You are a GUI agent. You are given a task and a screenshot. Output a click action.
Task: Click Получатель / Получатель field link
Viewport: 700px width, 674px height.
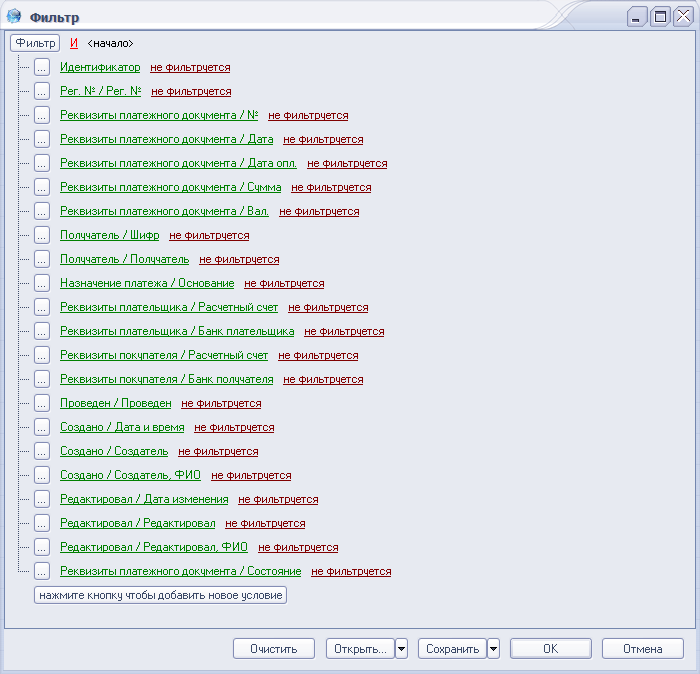click(125, 259)
